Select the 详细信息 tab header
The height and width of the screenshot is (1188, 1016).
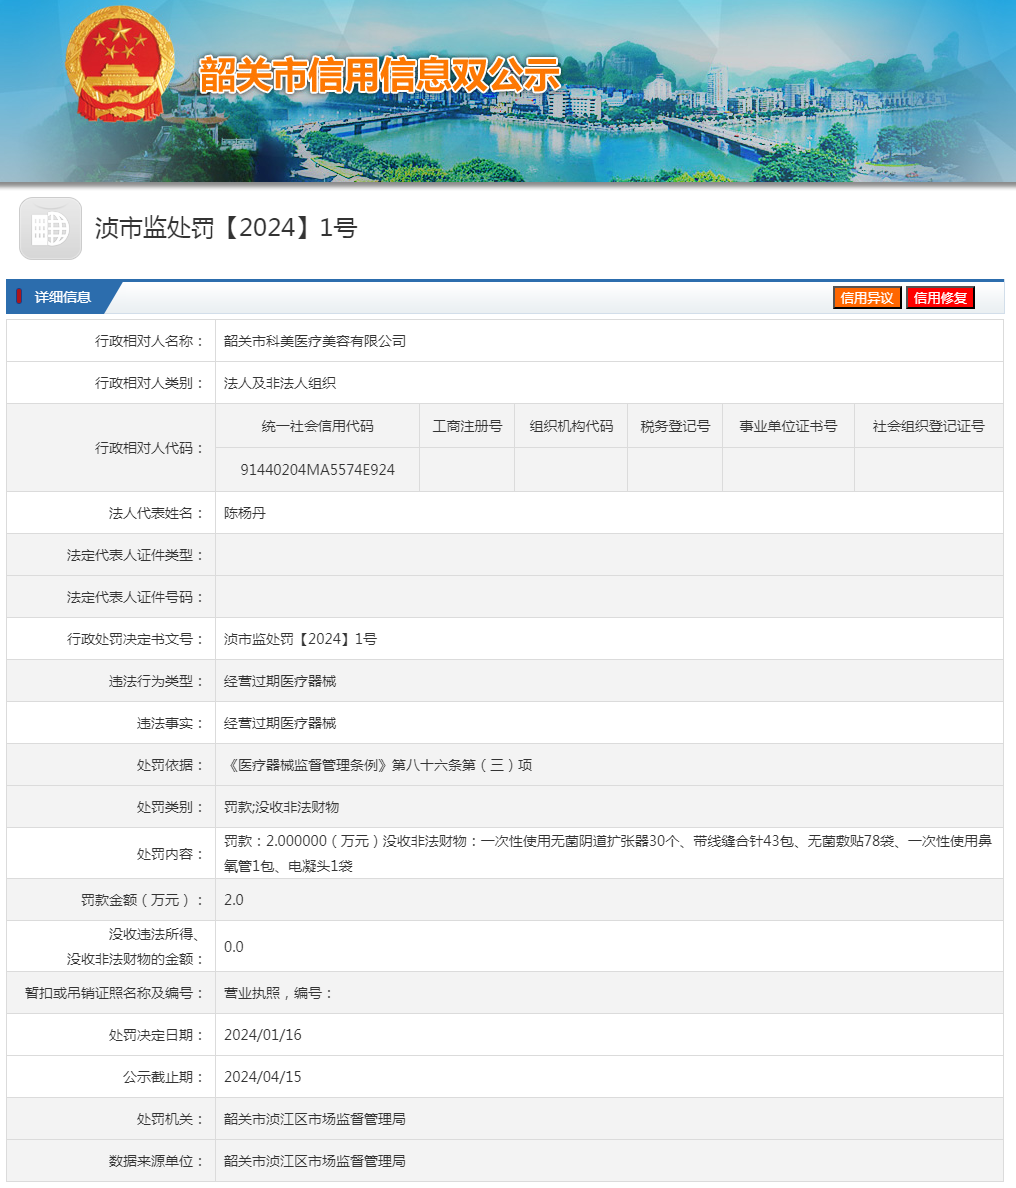[x=63, y=298]
